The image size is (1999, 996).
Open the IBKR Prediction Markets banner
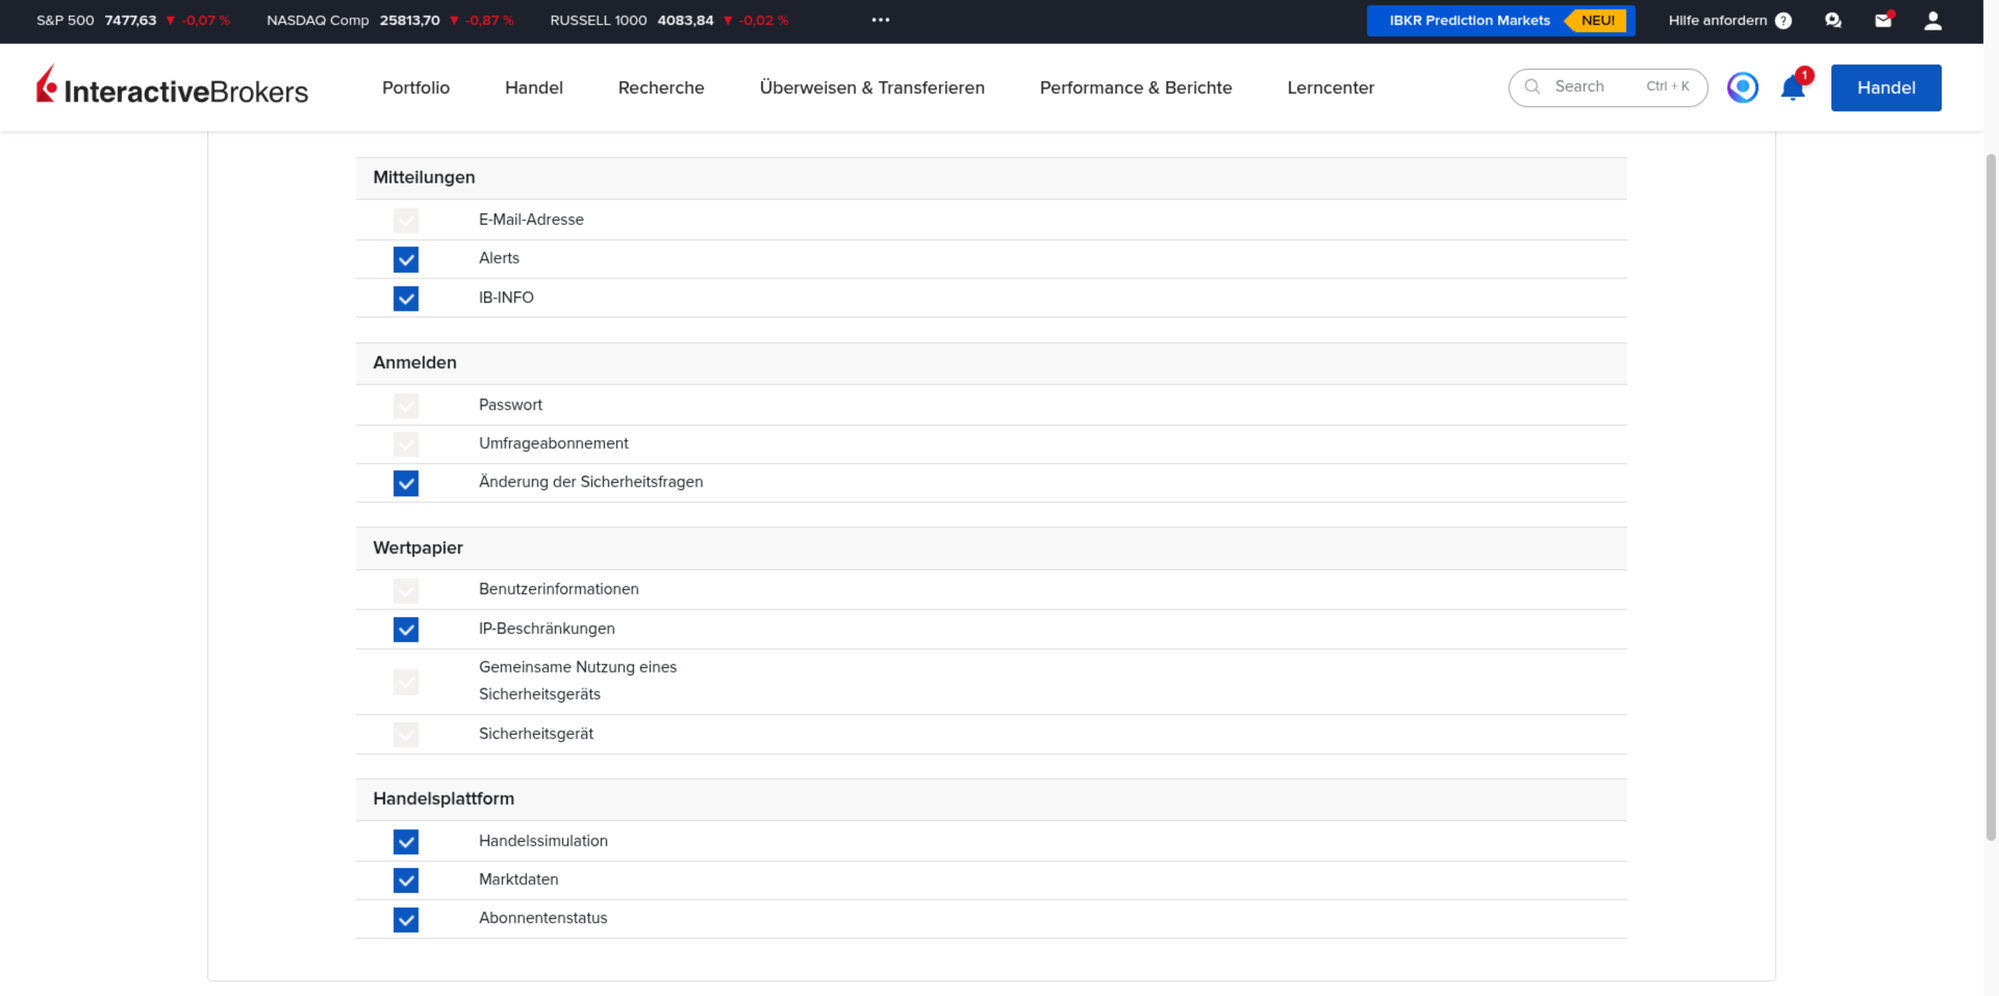point(1500,20)
